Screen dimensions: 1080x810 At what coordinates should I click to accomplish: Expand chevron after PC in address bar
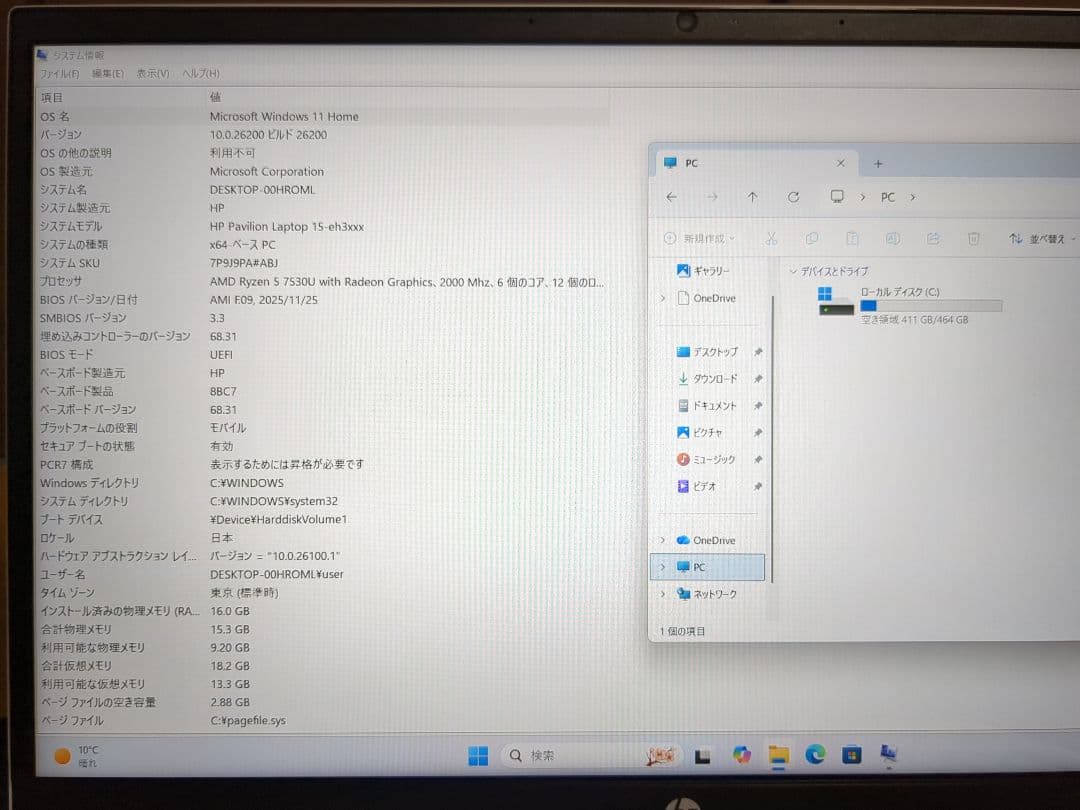pos(913,198)
